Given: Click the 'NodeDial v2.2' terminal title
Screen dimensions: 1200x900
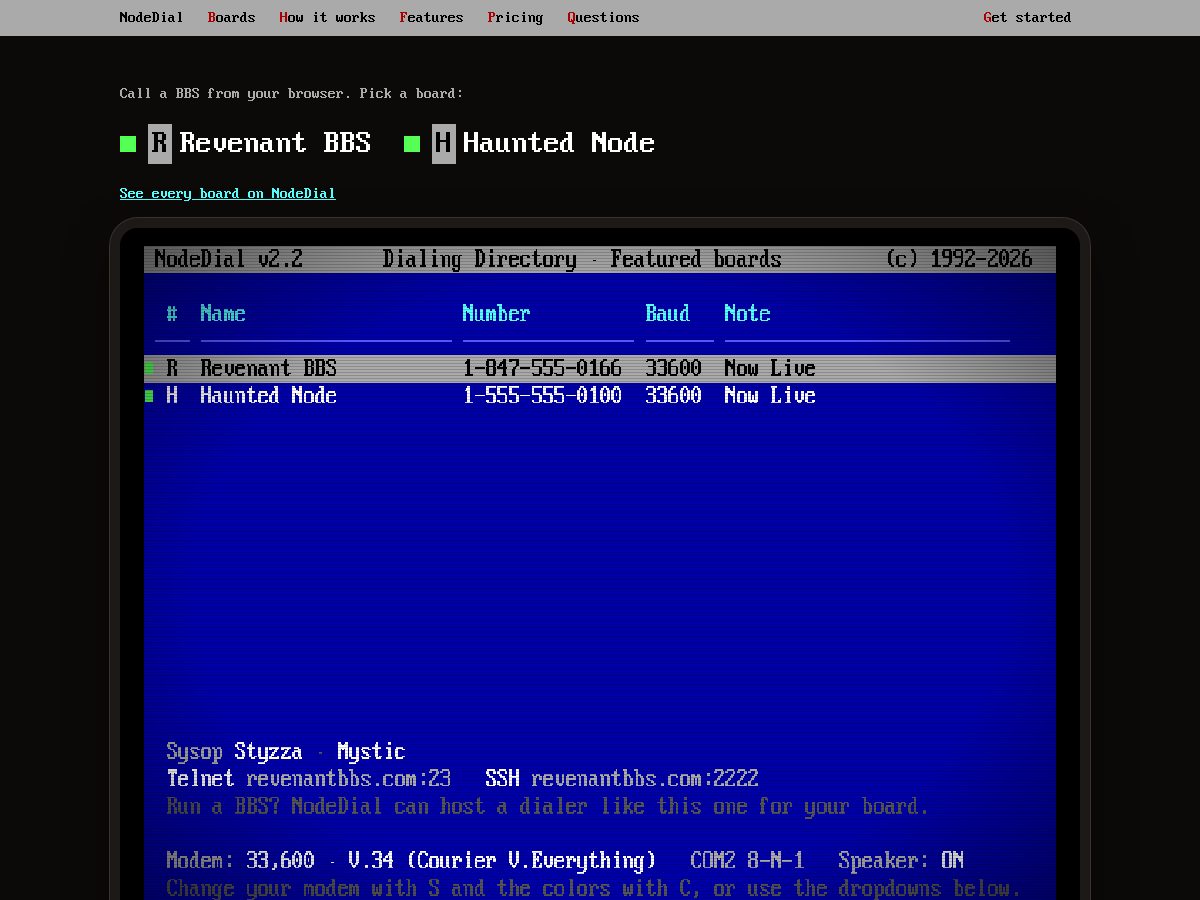Looking at the screenshot, I should 228,260.
